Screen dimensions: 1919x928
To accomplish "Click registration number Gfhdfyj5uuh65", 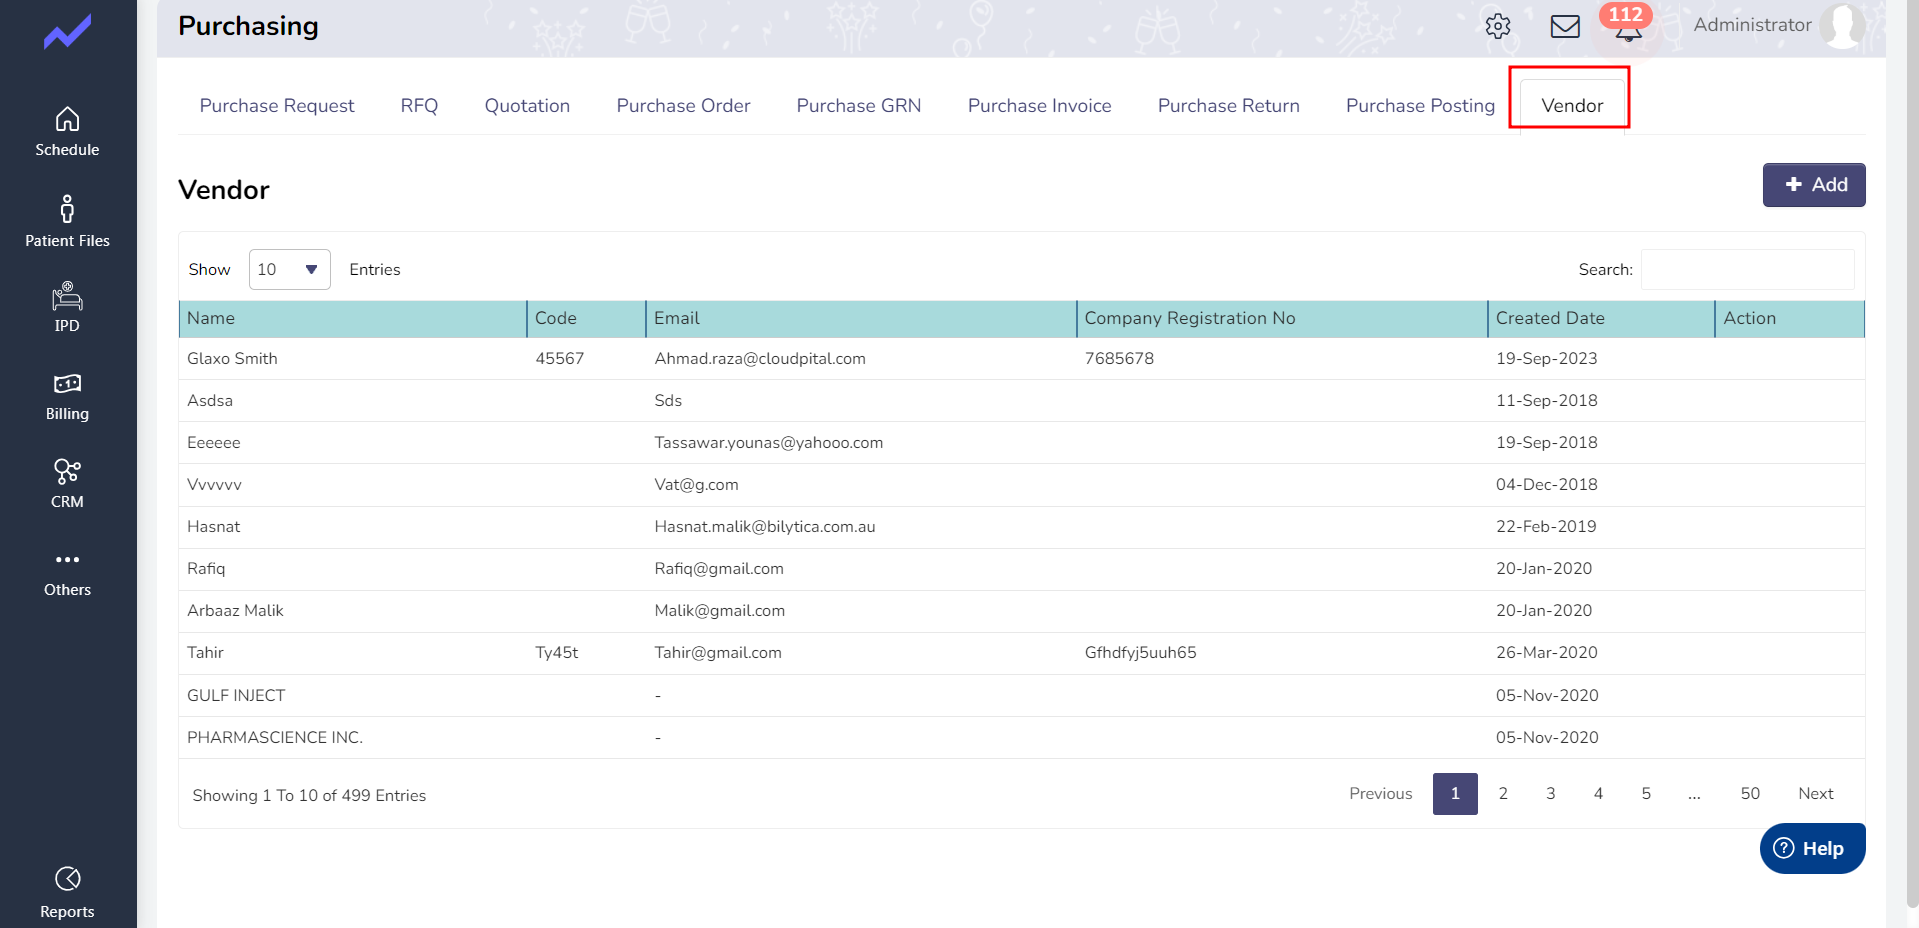I will [x=1140, y=653].
